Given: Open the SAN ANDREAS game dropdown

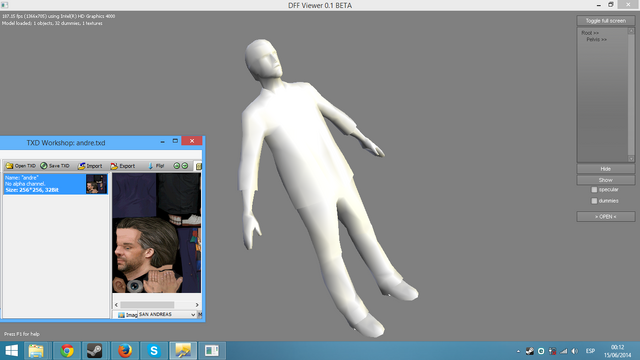Looking at the screenshot, I should pos(167,314).
